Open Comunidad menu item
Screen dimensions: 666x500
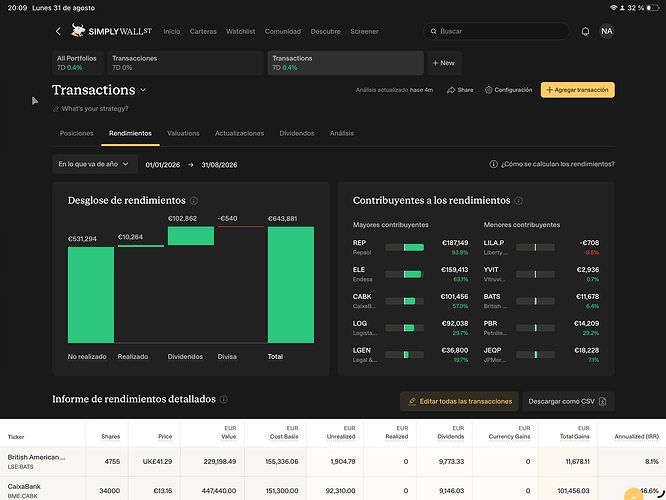282,31
